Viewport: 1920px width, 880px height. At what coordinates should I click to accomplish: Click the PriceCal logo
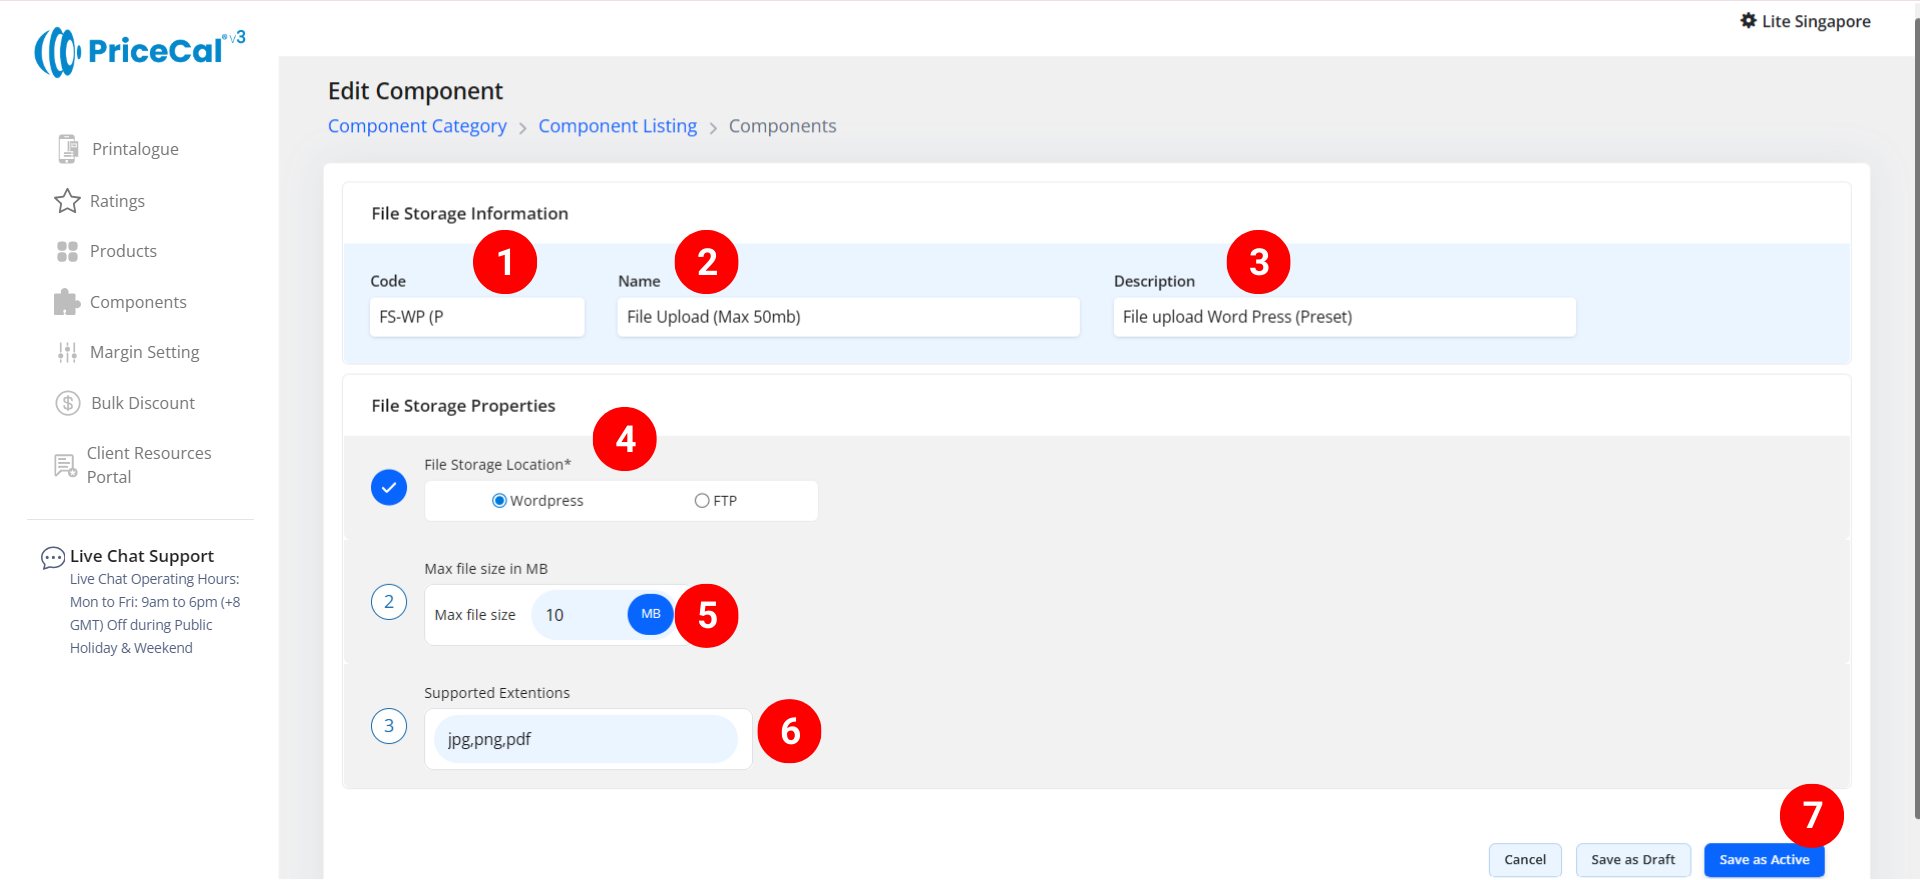(x=139, y=51)
